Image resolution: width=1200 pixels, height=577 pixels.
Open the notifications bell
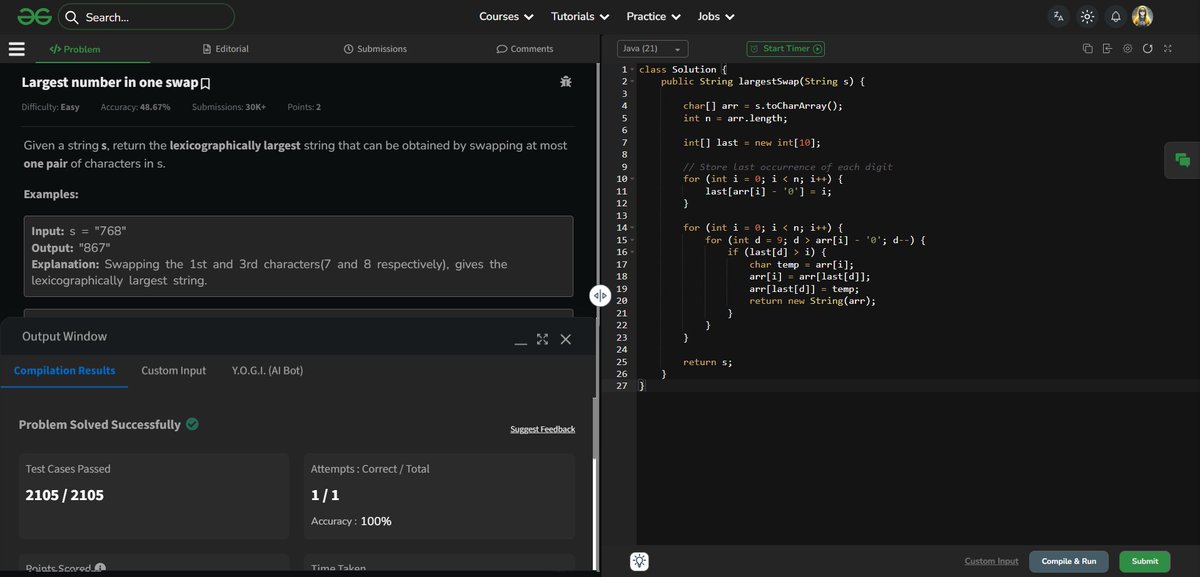coord(1115,16)
